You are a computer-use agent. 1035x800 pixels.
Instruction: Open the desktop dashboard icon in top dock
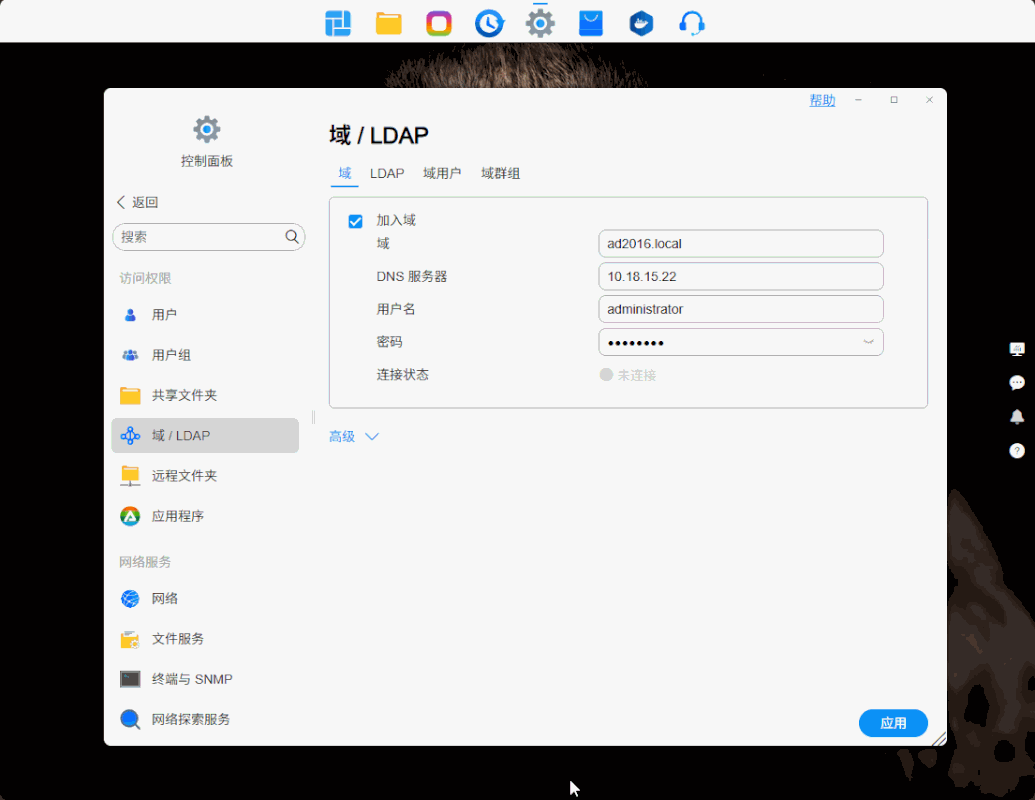coord(338,24)
